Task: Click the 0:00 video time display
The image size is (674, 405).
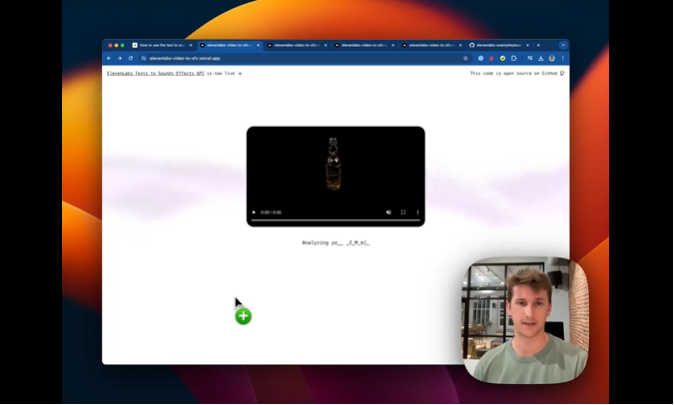Action: pos(271,212)
